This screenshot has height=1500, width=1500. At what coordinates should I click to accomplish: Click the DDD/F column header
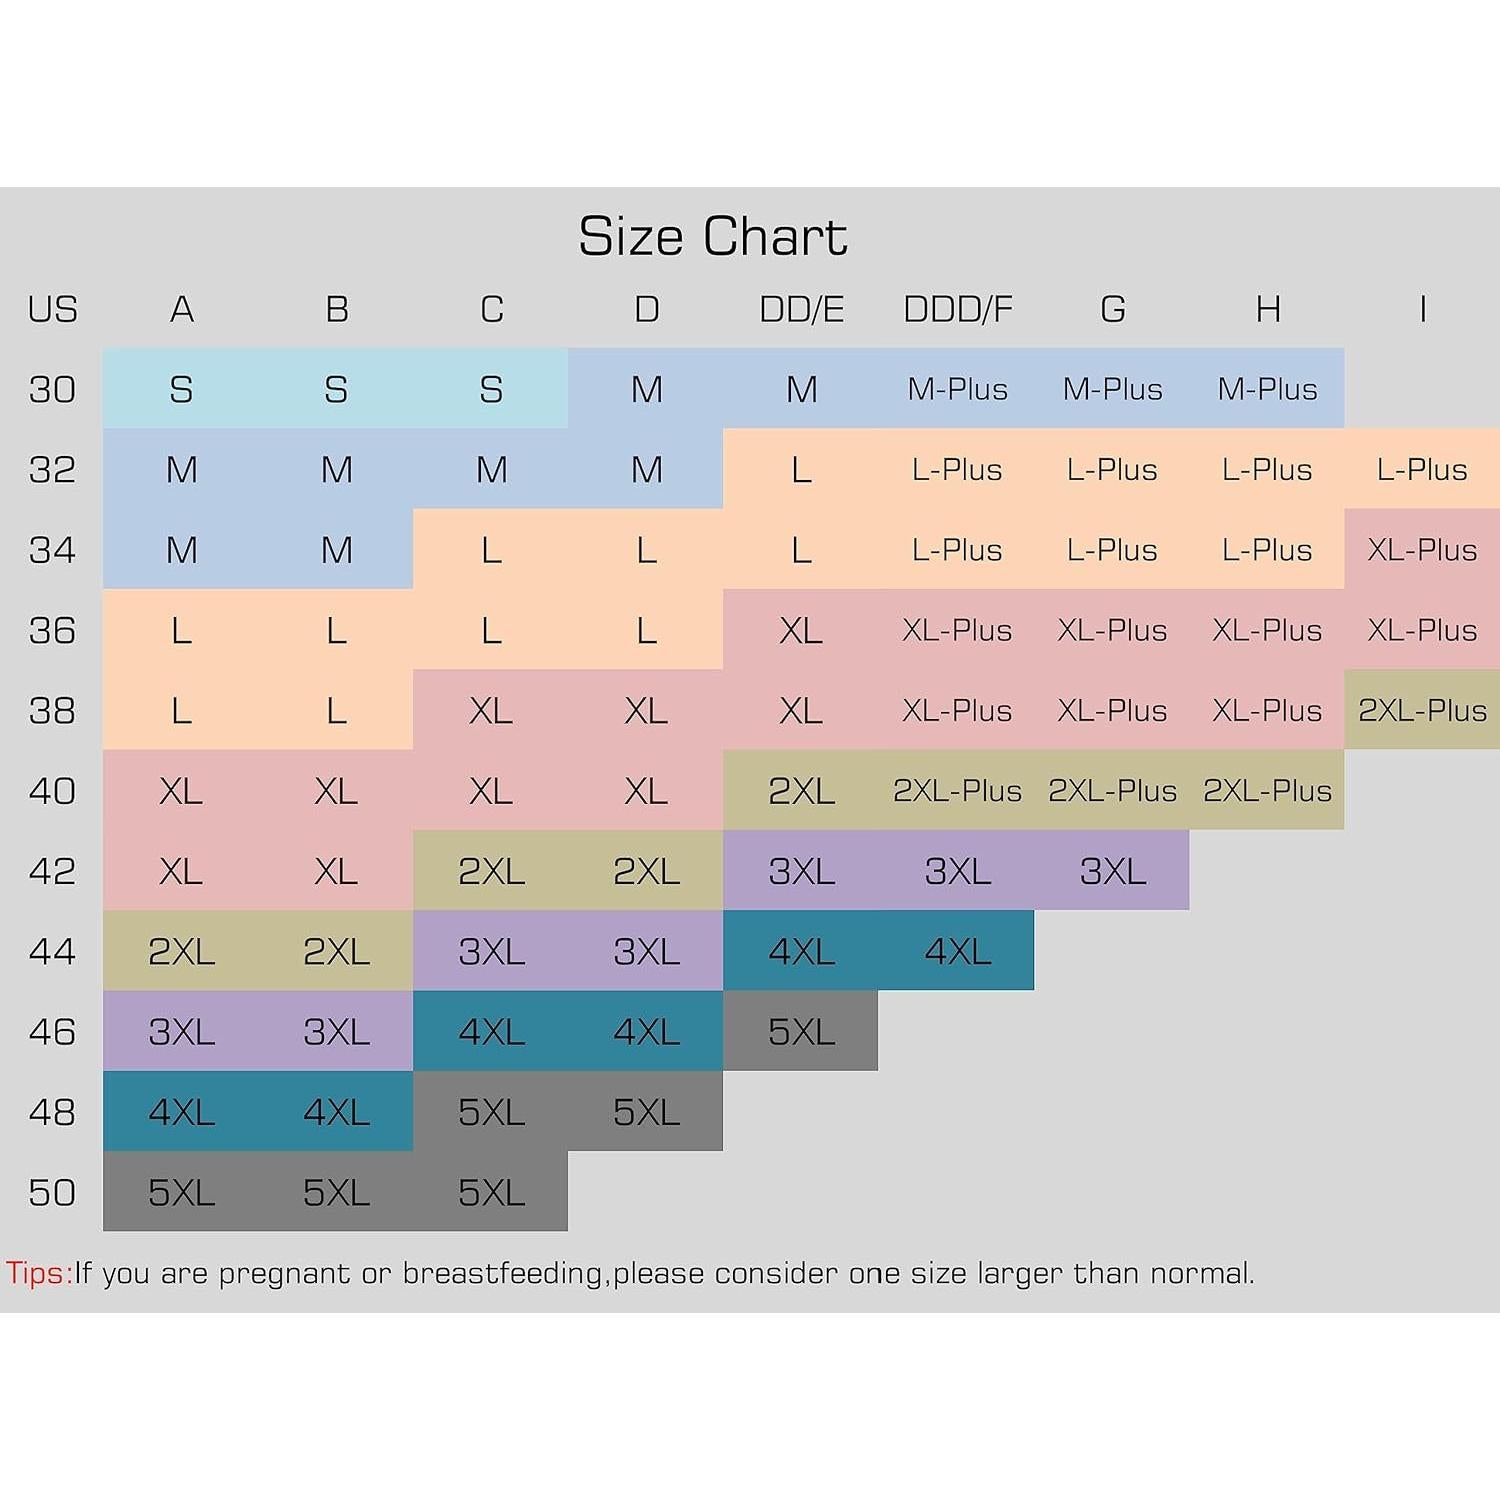pos(957,310)
